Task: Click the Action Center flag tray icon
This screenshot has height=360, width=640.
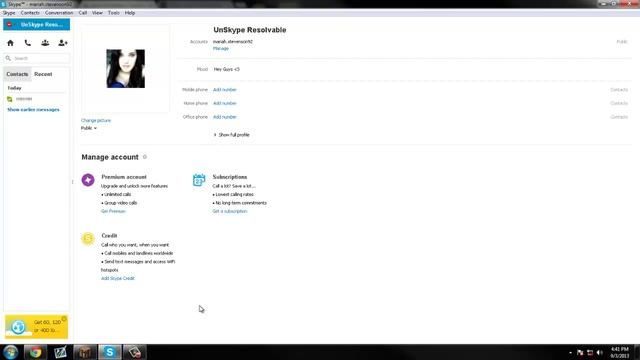Action: click(x=580, y=353)
